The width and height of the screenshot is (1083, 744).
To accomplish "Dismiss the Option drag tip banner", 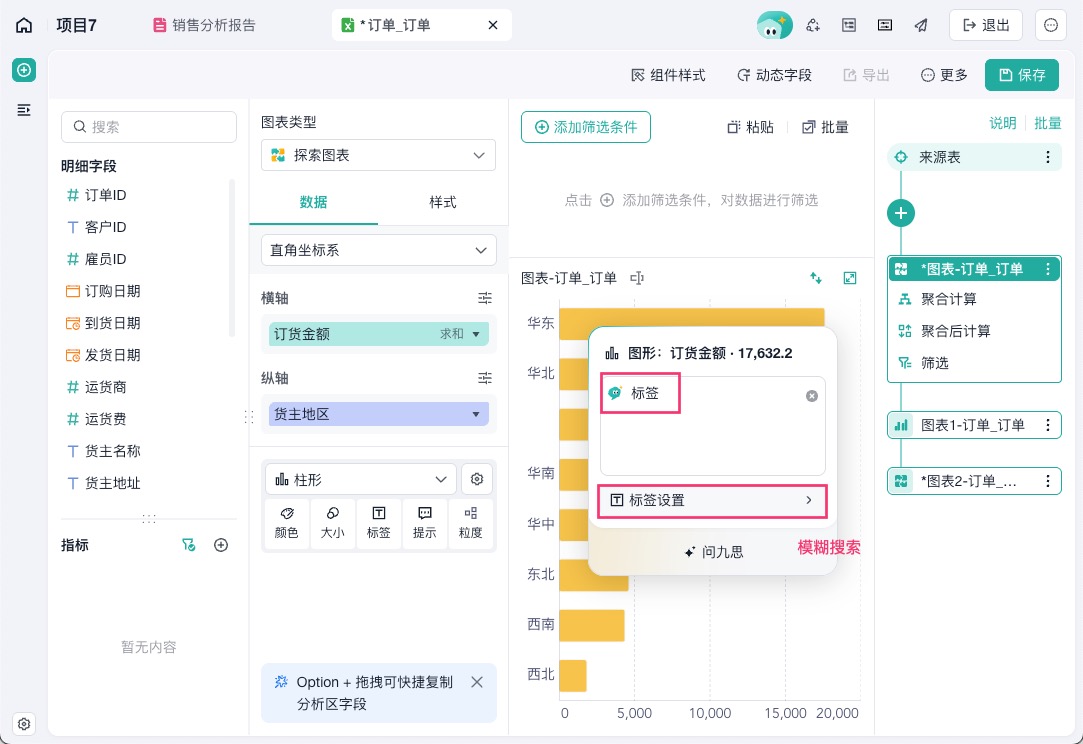I will pos(477,682).
